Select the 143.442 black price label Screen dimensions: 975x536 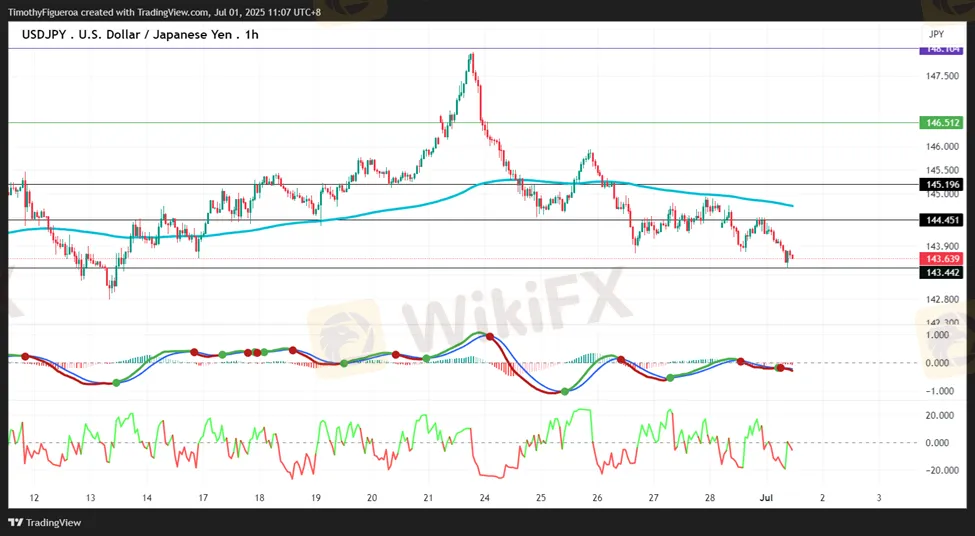941,272
